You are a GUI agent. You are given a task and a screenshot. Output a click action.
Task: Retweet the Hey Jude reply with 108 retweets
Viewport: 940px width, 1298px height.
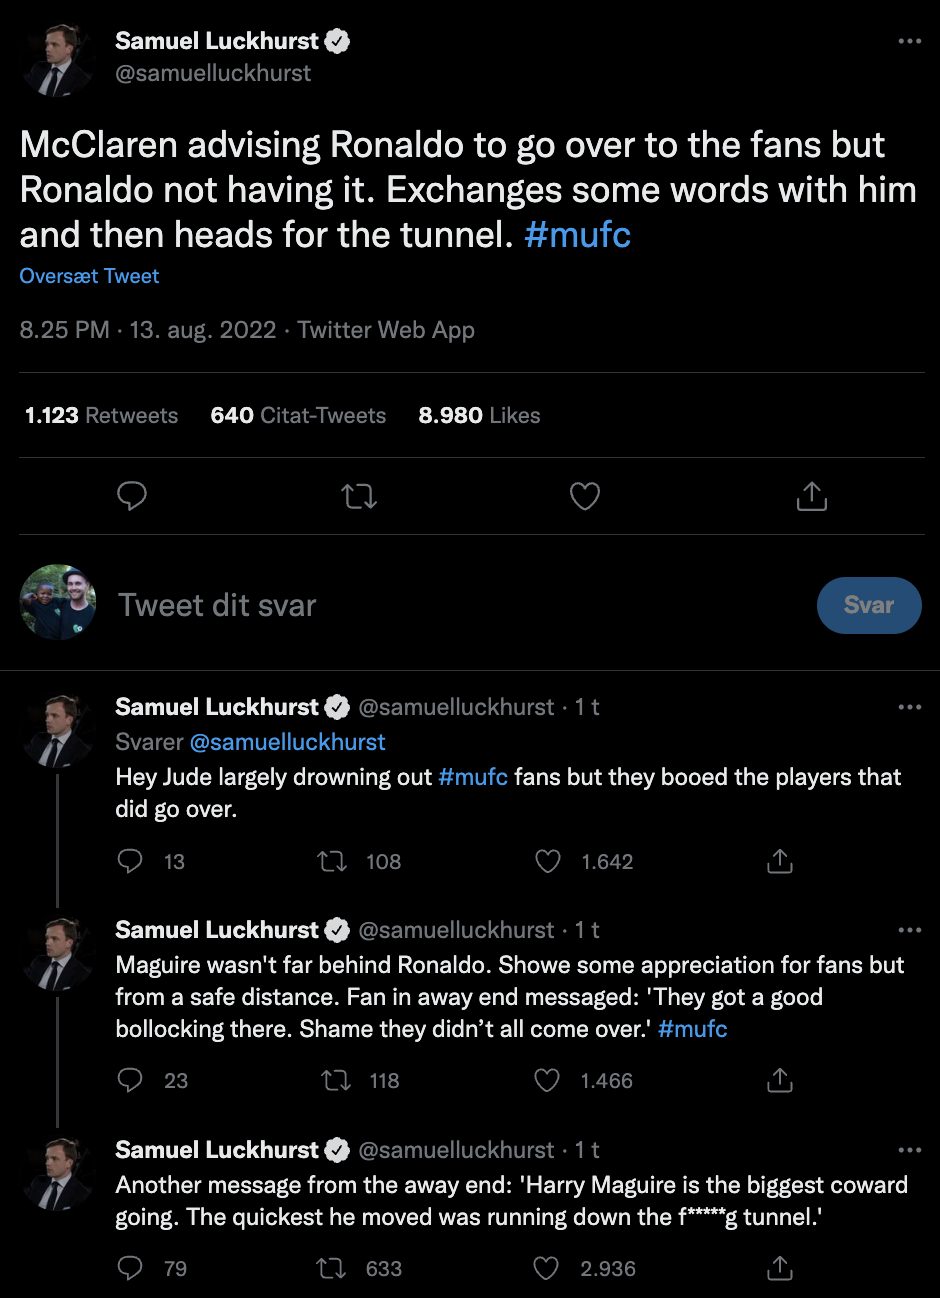coord(332,862)
